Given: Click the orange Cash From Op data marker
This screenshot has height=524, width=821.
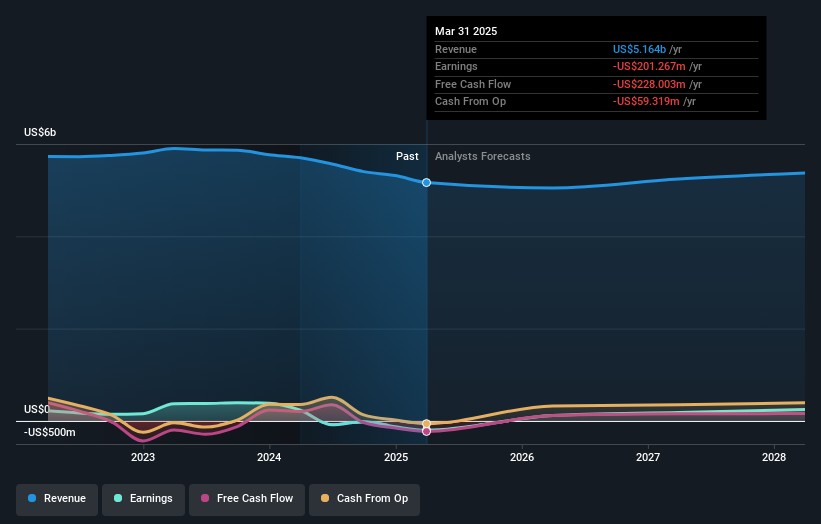Looking at the screenshot, I should (427, 424).
